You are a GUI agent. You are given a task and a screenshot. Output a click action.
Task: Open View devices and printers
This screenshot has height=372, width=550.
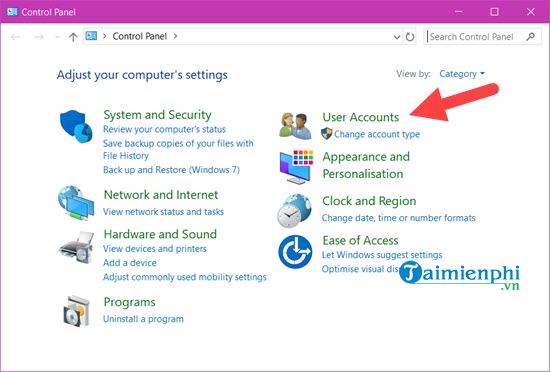coord(155,249)
